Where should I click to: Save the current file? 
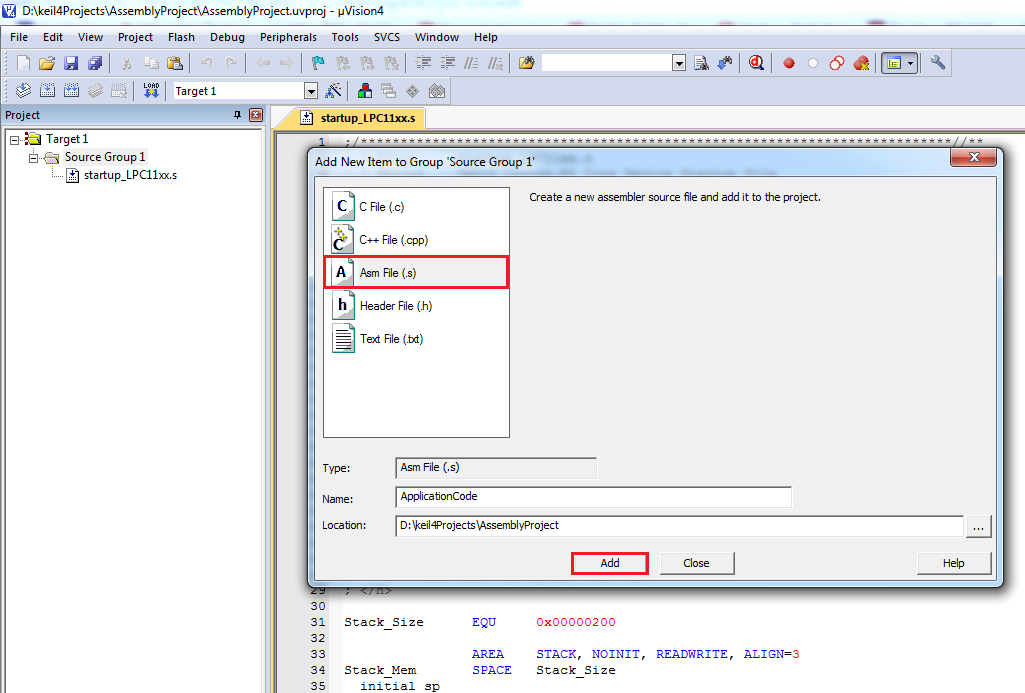coord(71,63)
